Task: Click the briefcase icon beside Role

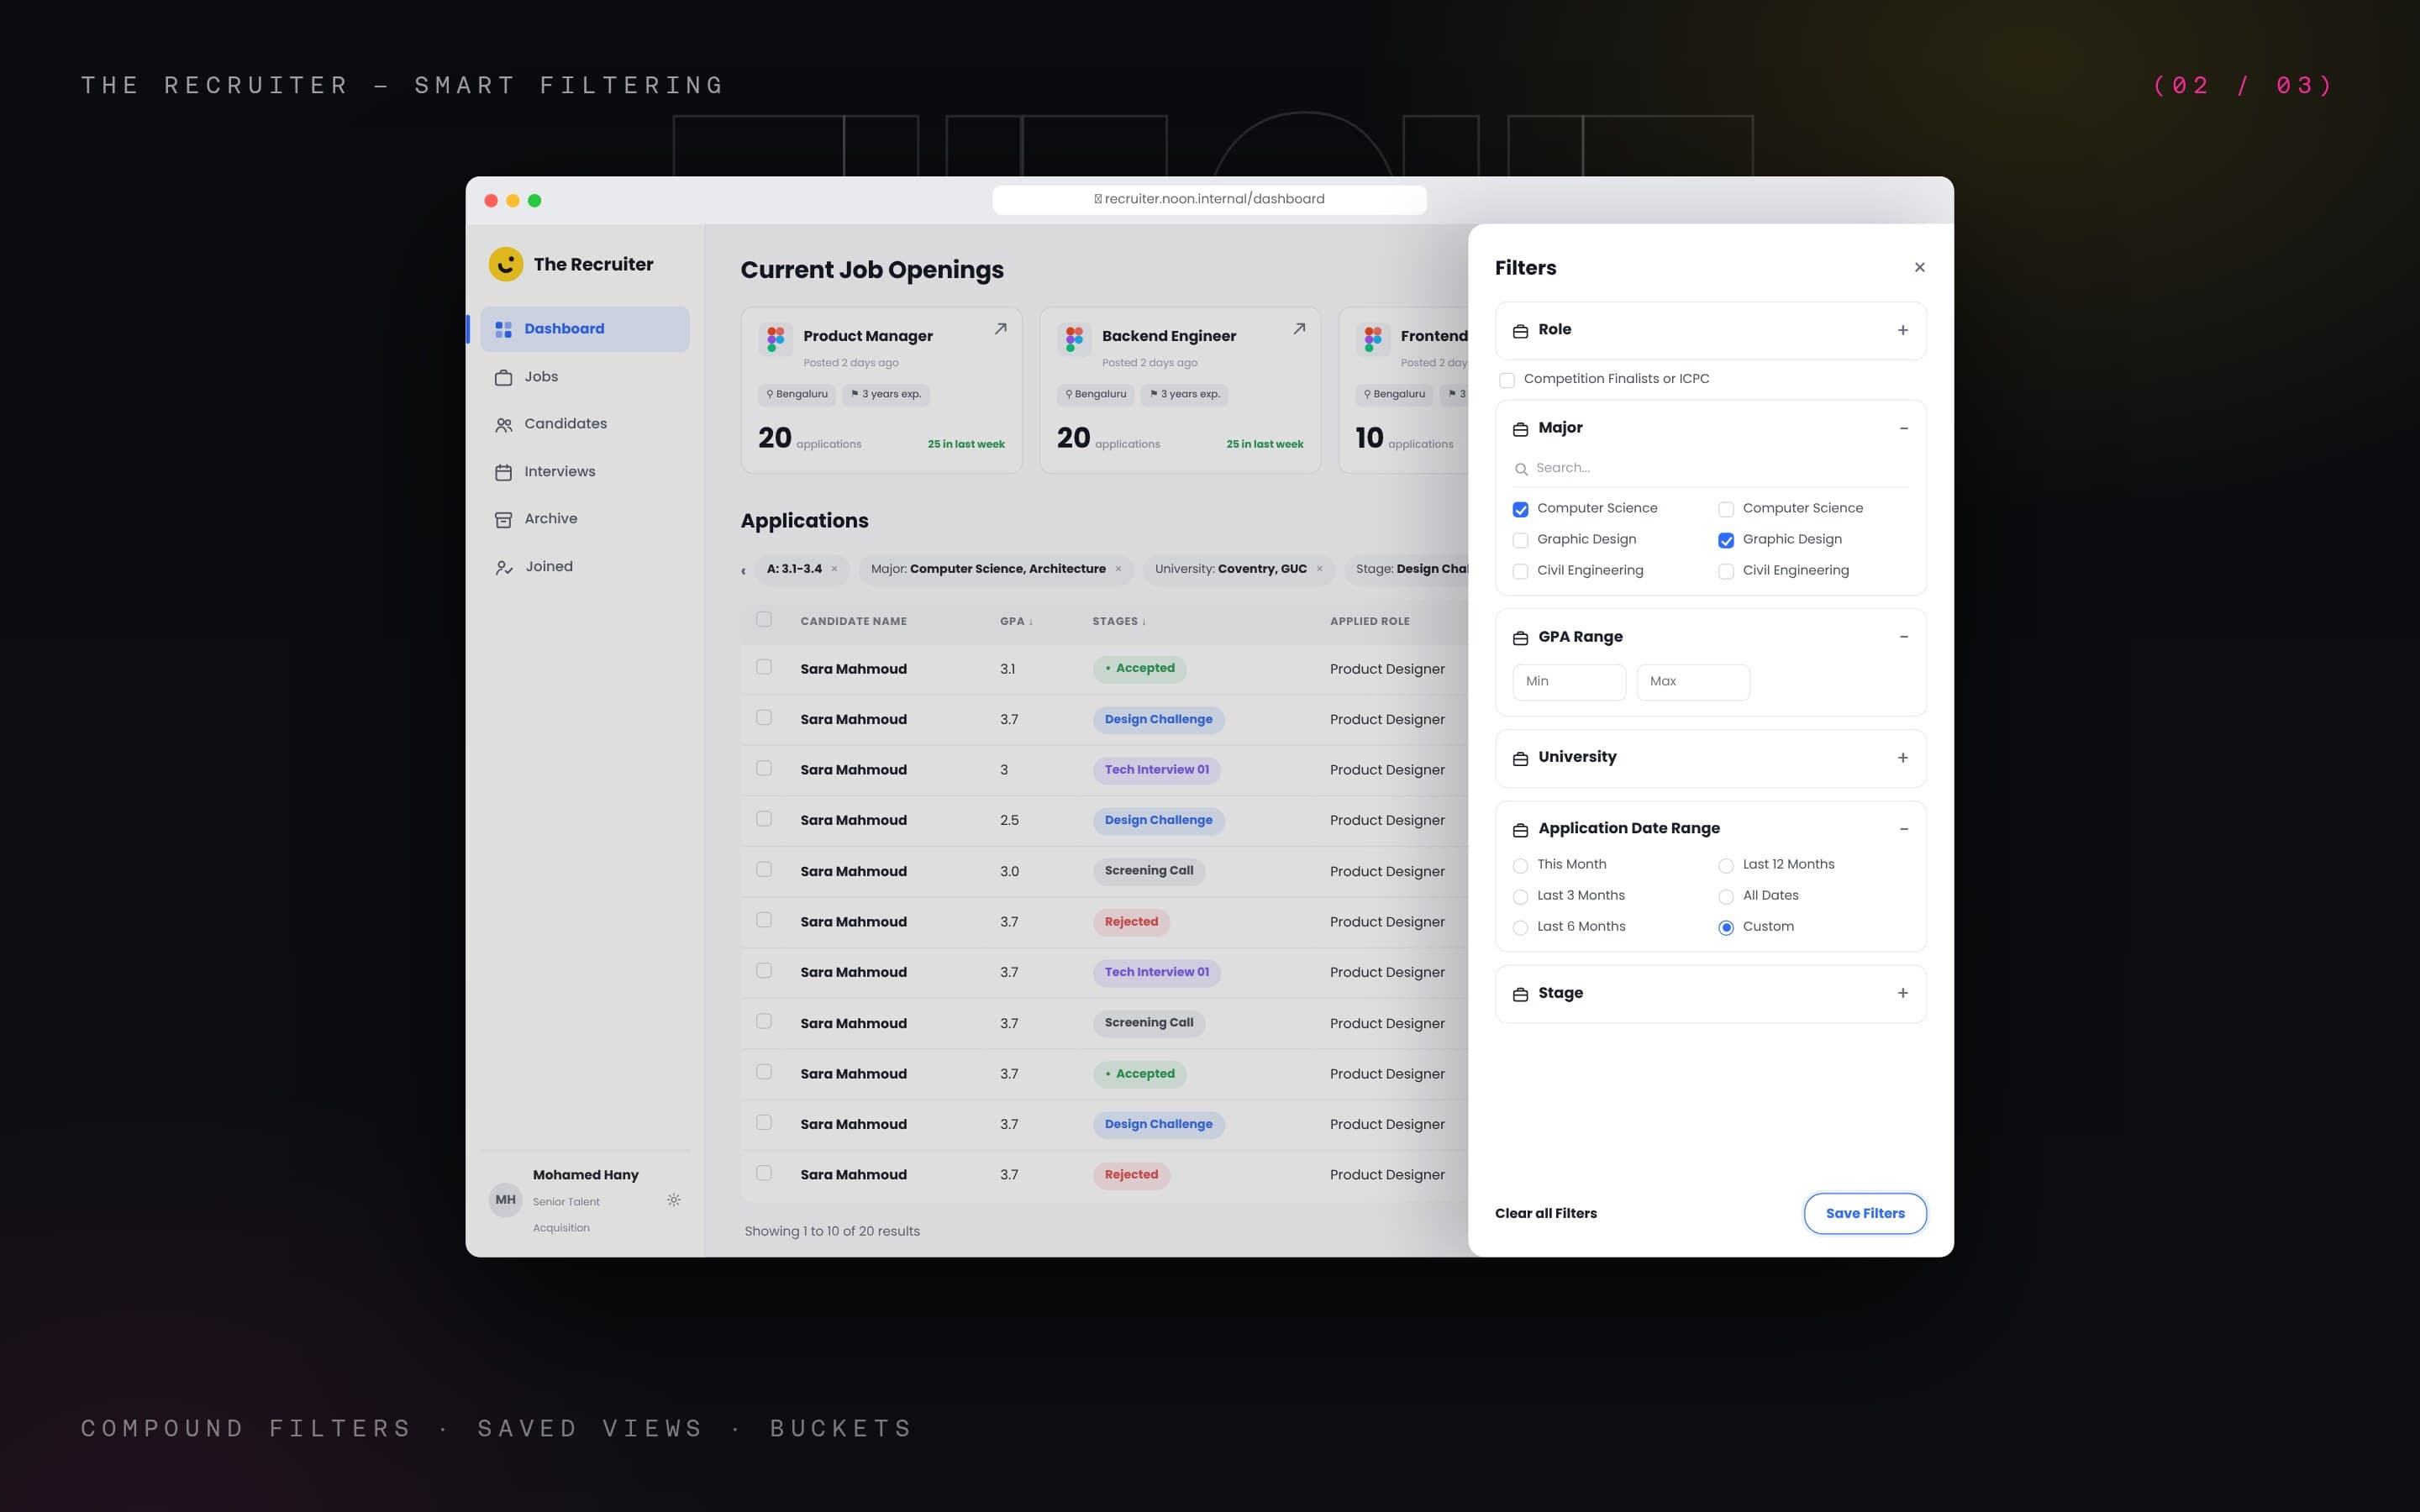Action: [1520, 331]
